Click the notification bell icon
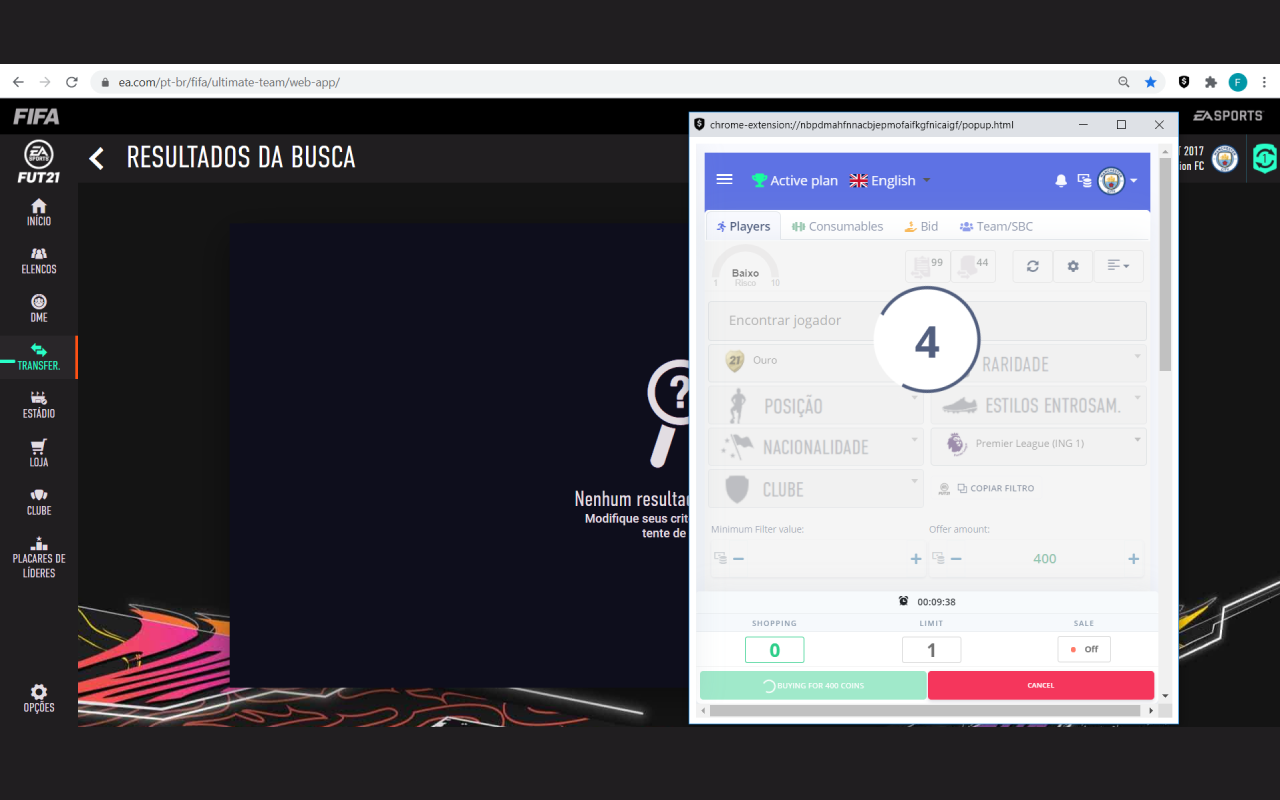Image resolution: width=1280 pixels, height=800 pixels. 1061,181
